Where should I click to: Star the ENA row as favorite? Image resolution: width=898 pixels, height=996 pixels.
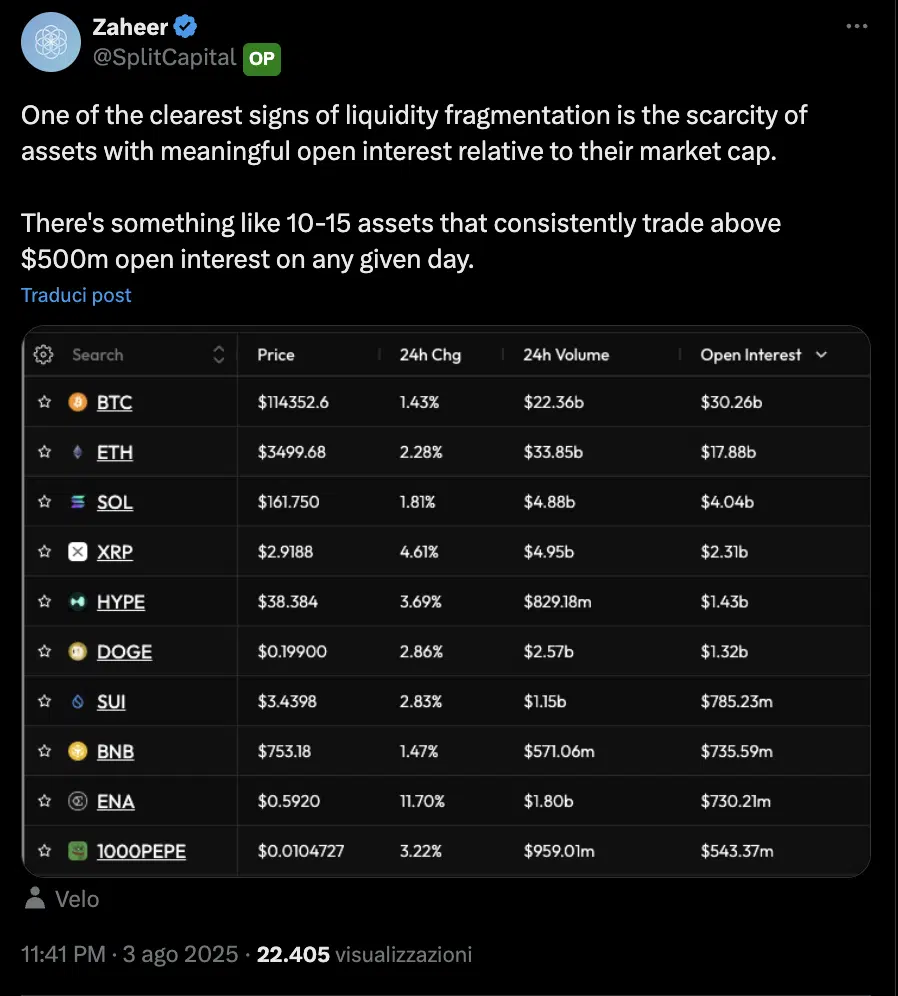click(44, 801)
